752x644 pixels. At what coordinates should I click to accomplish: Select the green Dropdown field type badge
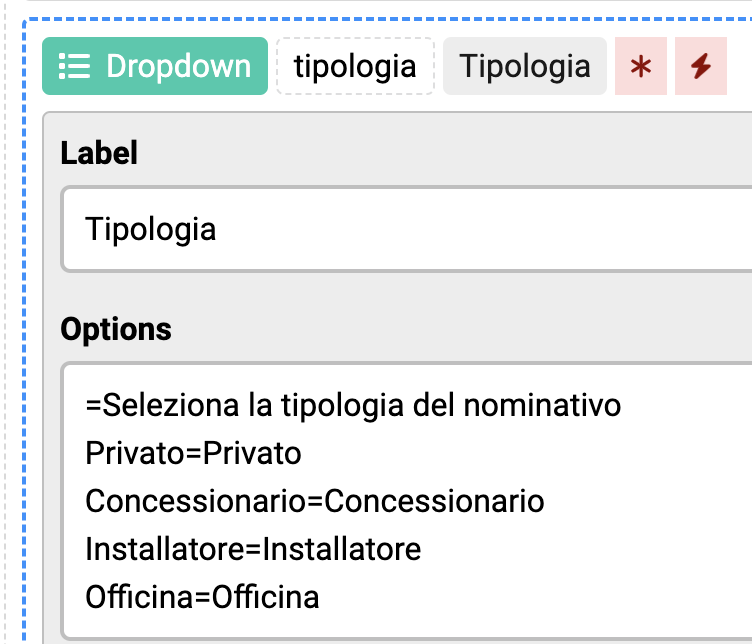point(155,66)
